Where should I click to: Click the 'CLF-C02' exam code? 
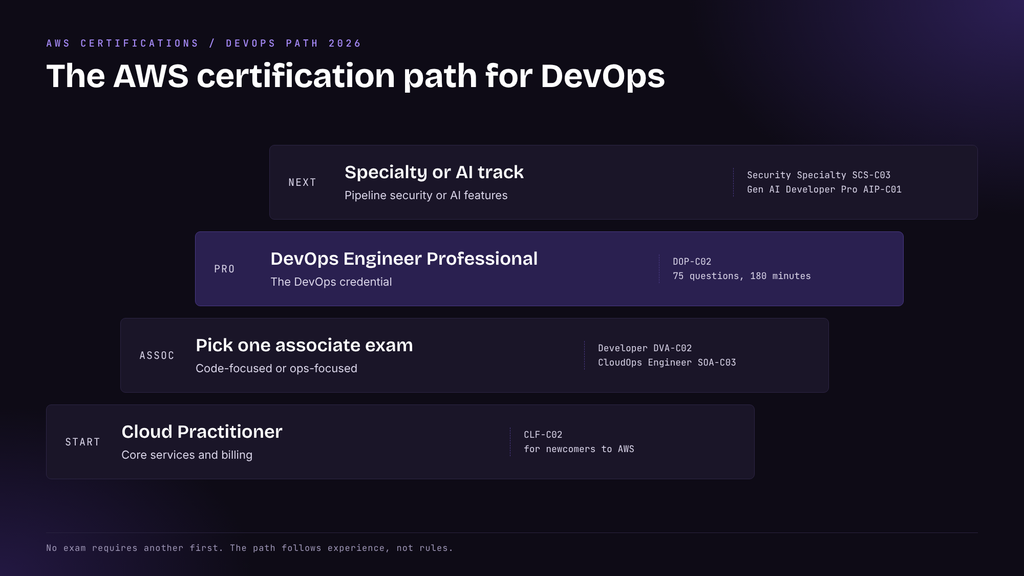click(543, 434)
